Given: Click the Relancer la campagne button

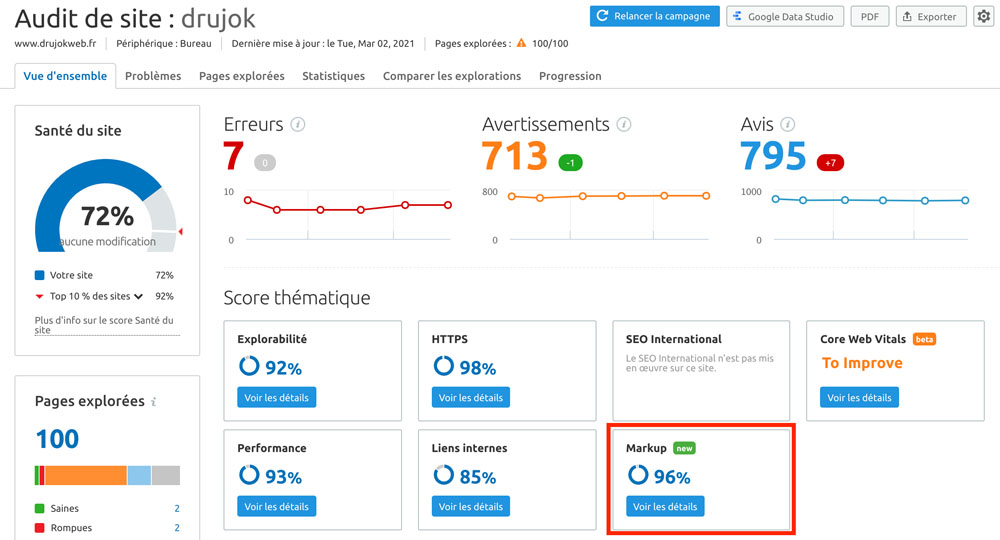Looking at the screenshot, I should click(654, 17).
